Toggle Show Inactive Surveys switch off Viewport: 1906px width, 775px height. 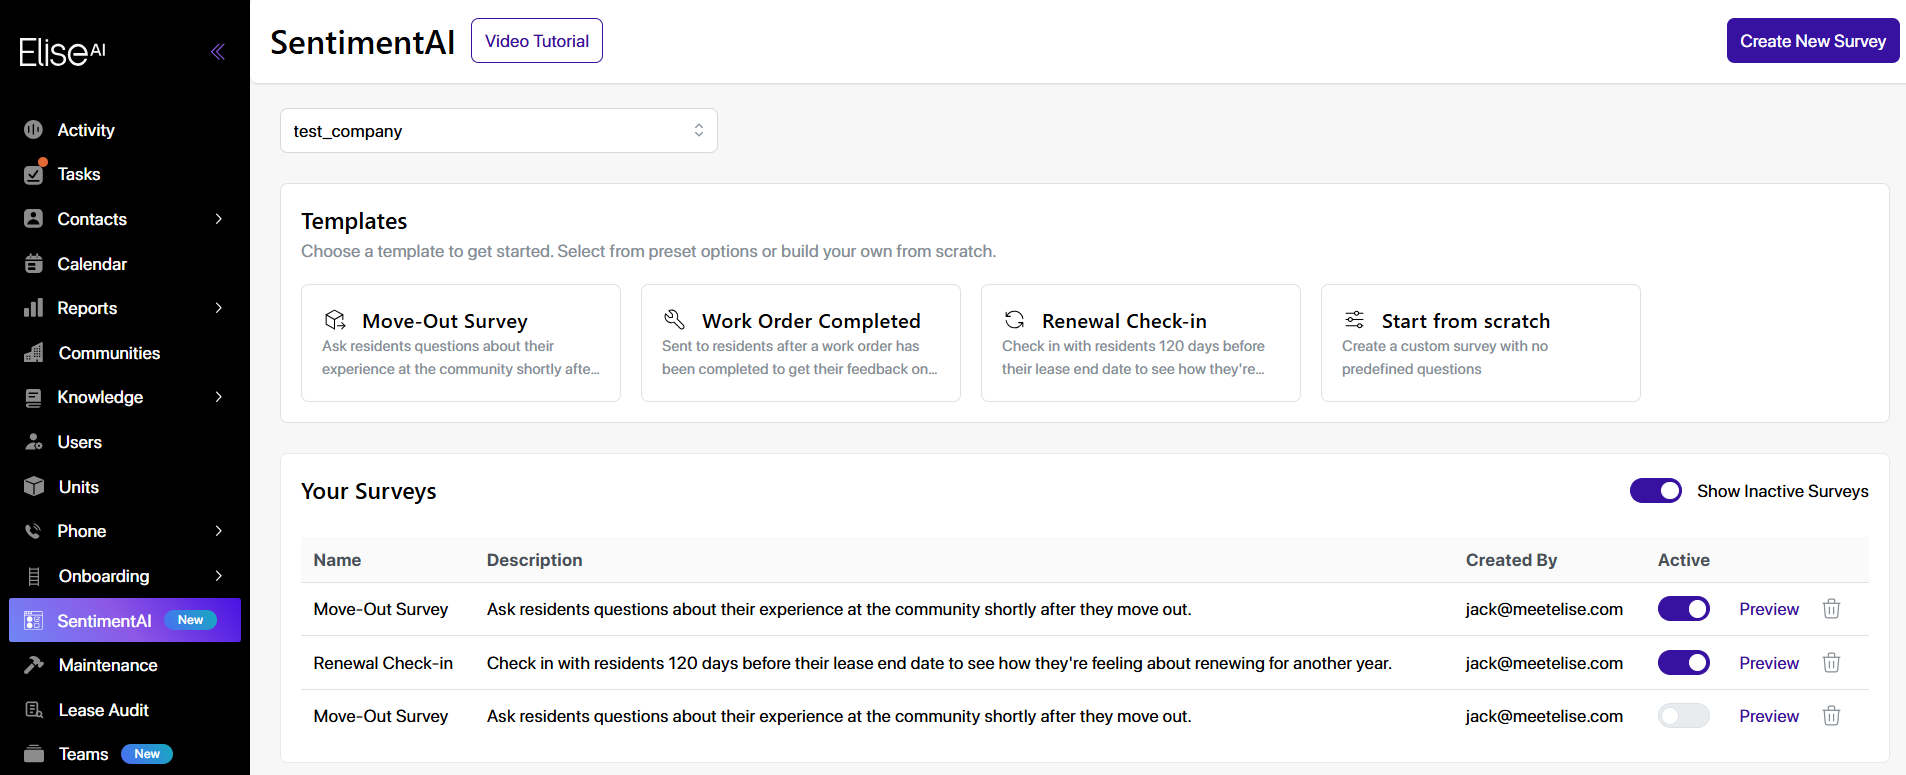click(x=1656, y=491)
